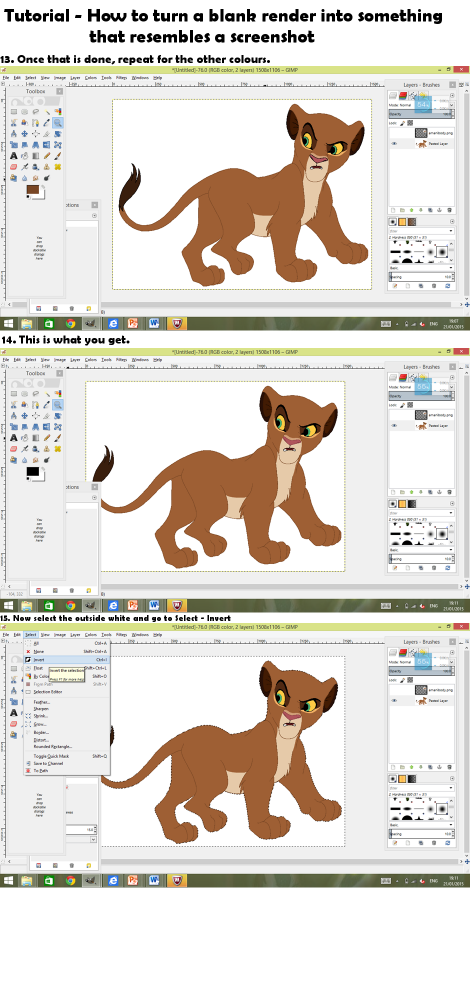Select the Paintbrush tool in step 13 toolbox
This screenshot has height=1000, width=470.
pyautogui.click(x=58, y=156)
